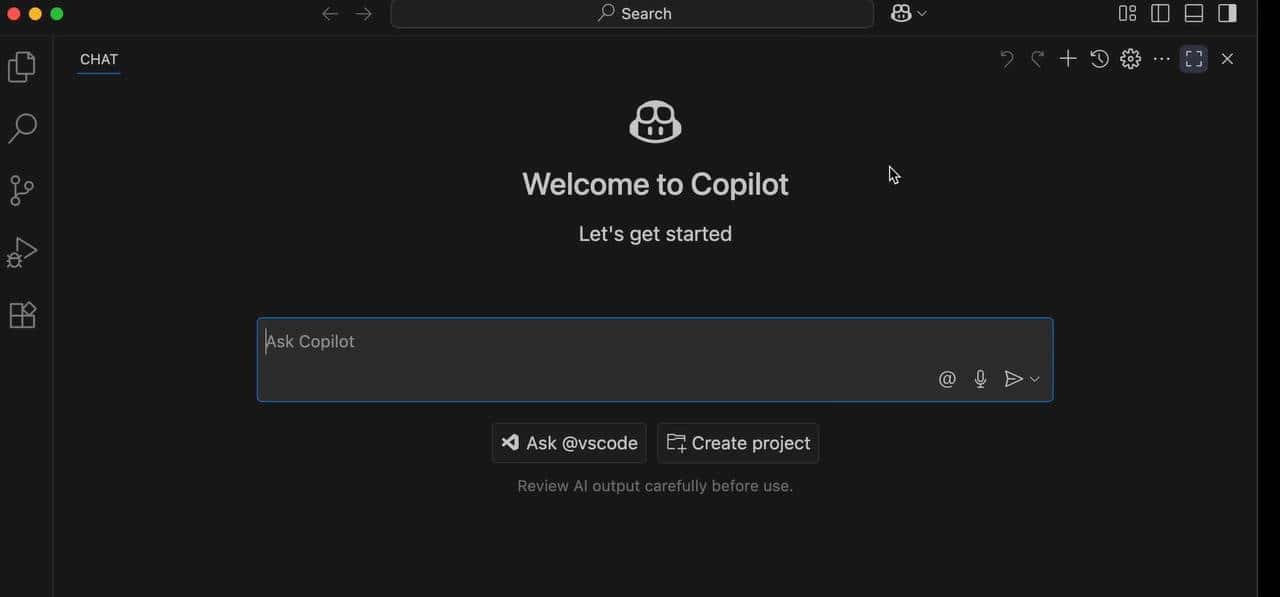Click the Copilot icon in the title bar
Image resolution: width=1280 pixels, height=597 pixels.
pos(901,13)
